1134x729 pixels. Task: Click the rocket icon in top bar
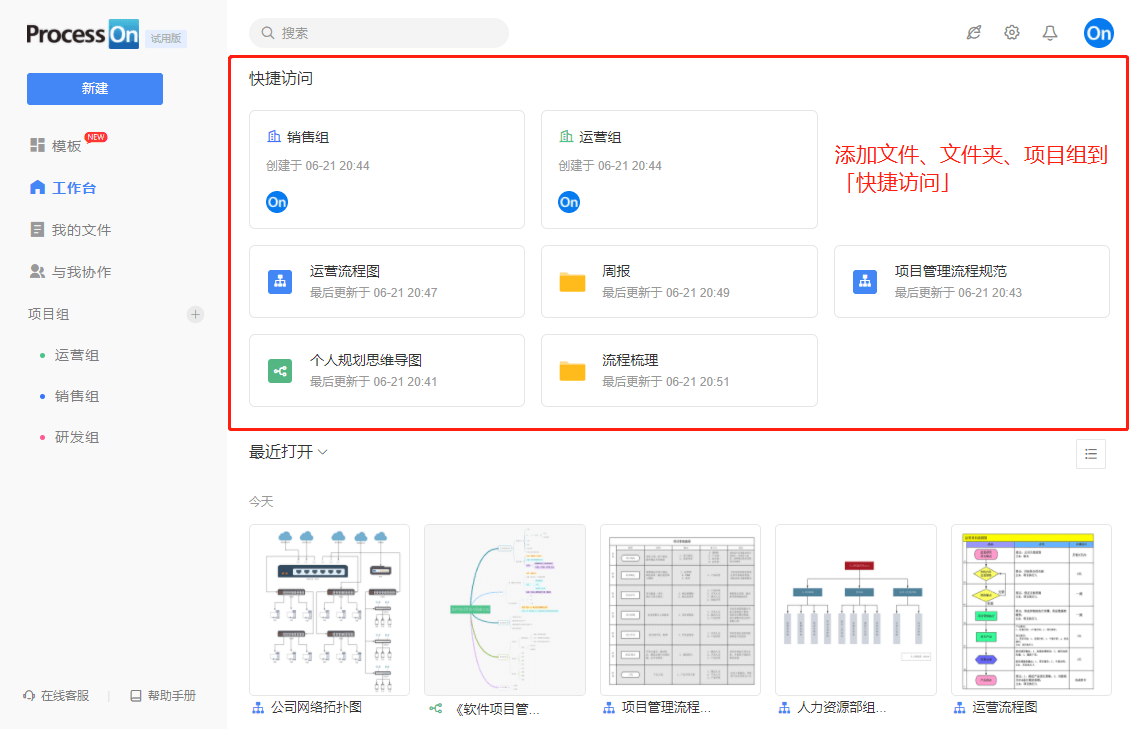coord(974,33)
